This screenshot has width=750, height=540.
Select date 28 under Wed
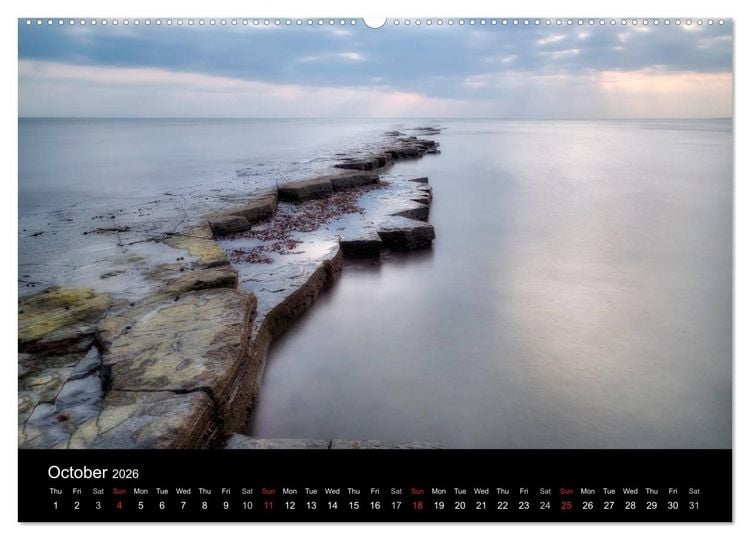(630, 506)
